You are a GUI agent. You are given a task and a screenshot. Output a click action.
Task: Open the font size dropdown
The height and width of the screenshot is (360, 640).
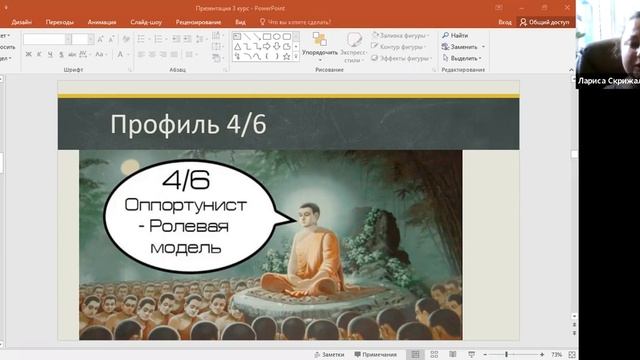coord(91,39)
